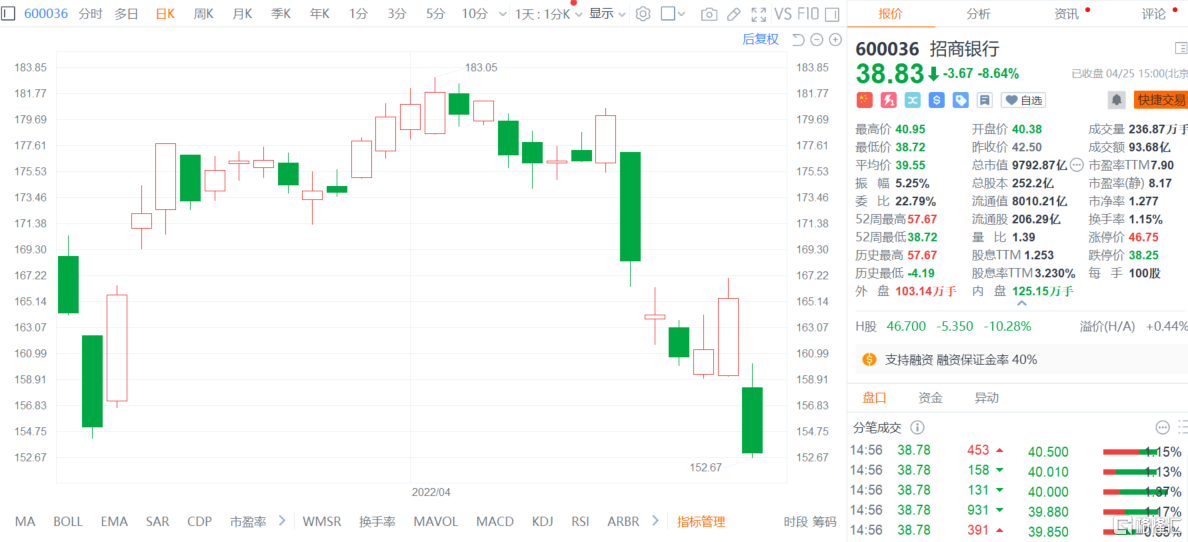Expand indicators with arrow after ARBR
The height and width of the screenshot is (542, 1188).
pyautogui.click(x=656, y=521)
